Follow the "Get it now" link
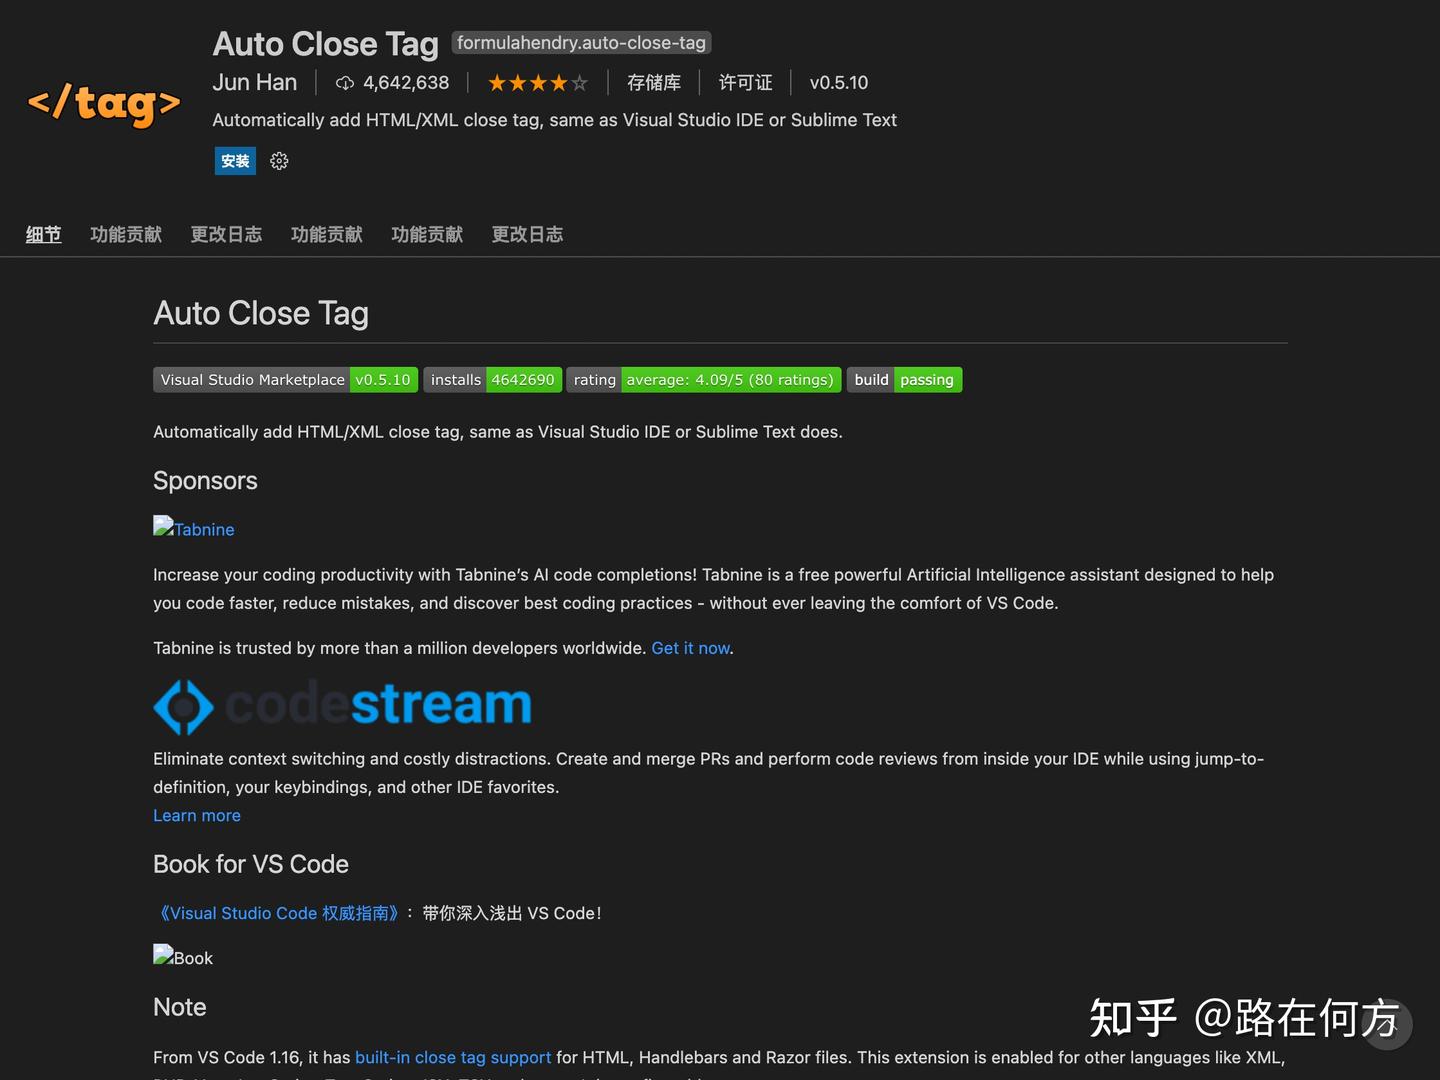This screenshot has width=1440, height=1080. coord(691,648)
